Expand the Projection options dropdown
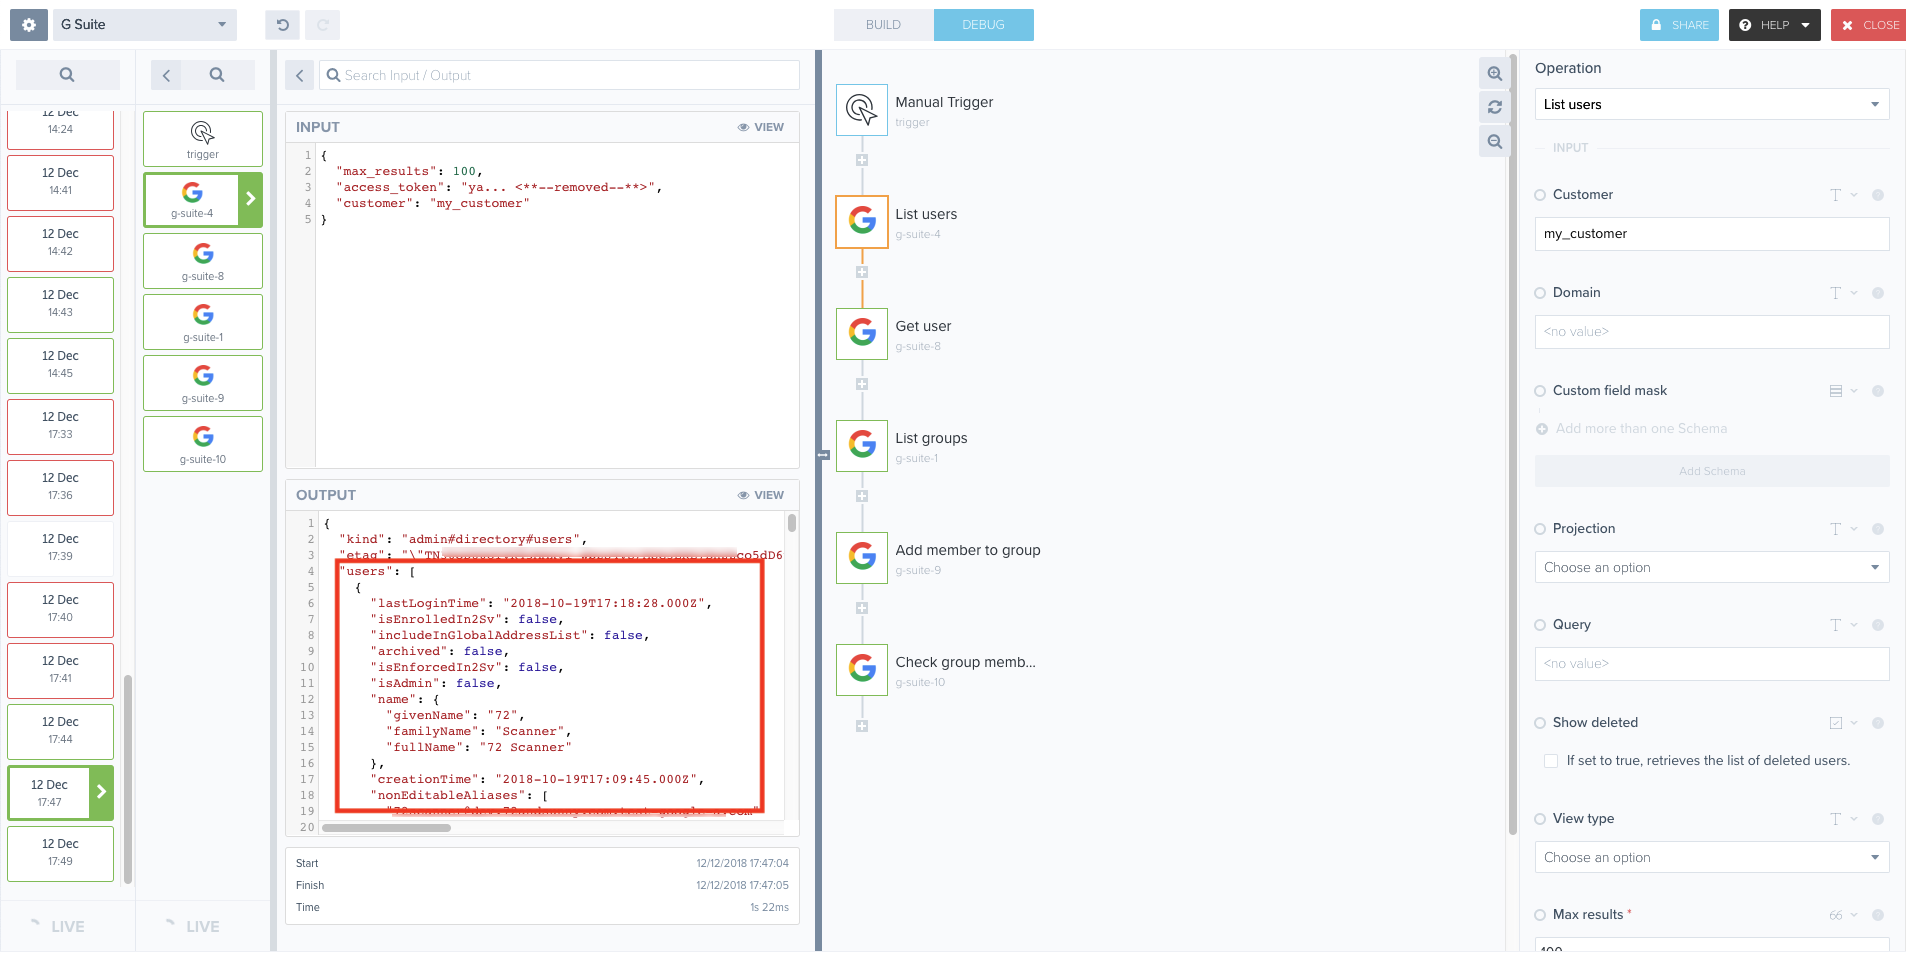This screenshot has width=1906, height=954. point(1711,568)
